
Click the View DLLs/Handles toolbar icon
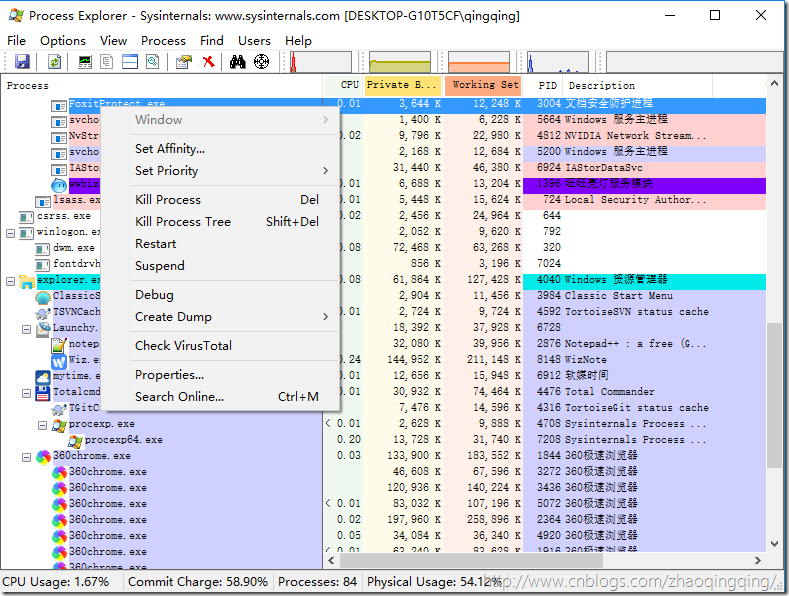pyautogui.click(x=152, y=62)
